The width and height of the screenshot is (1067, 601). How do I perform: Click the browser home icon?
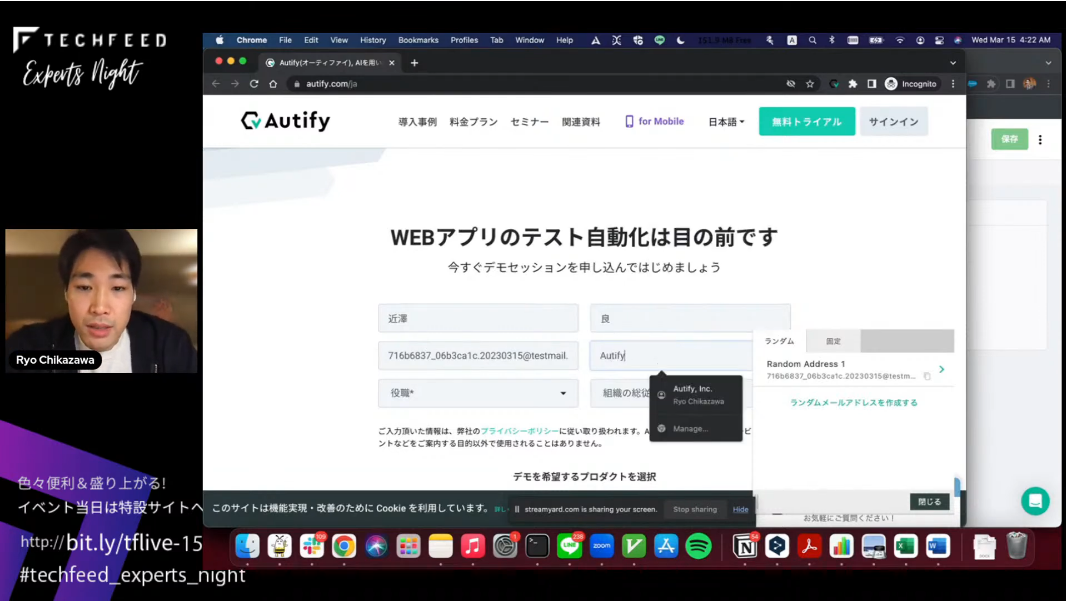(273, 84)
